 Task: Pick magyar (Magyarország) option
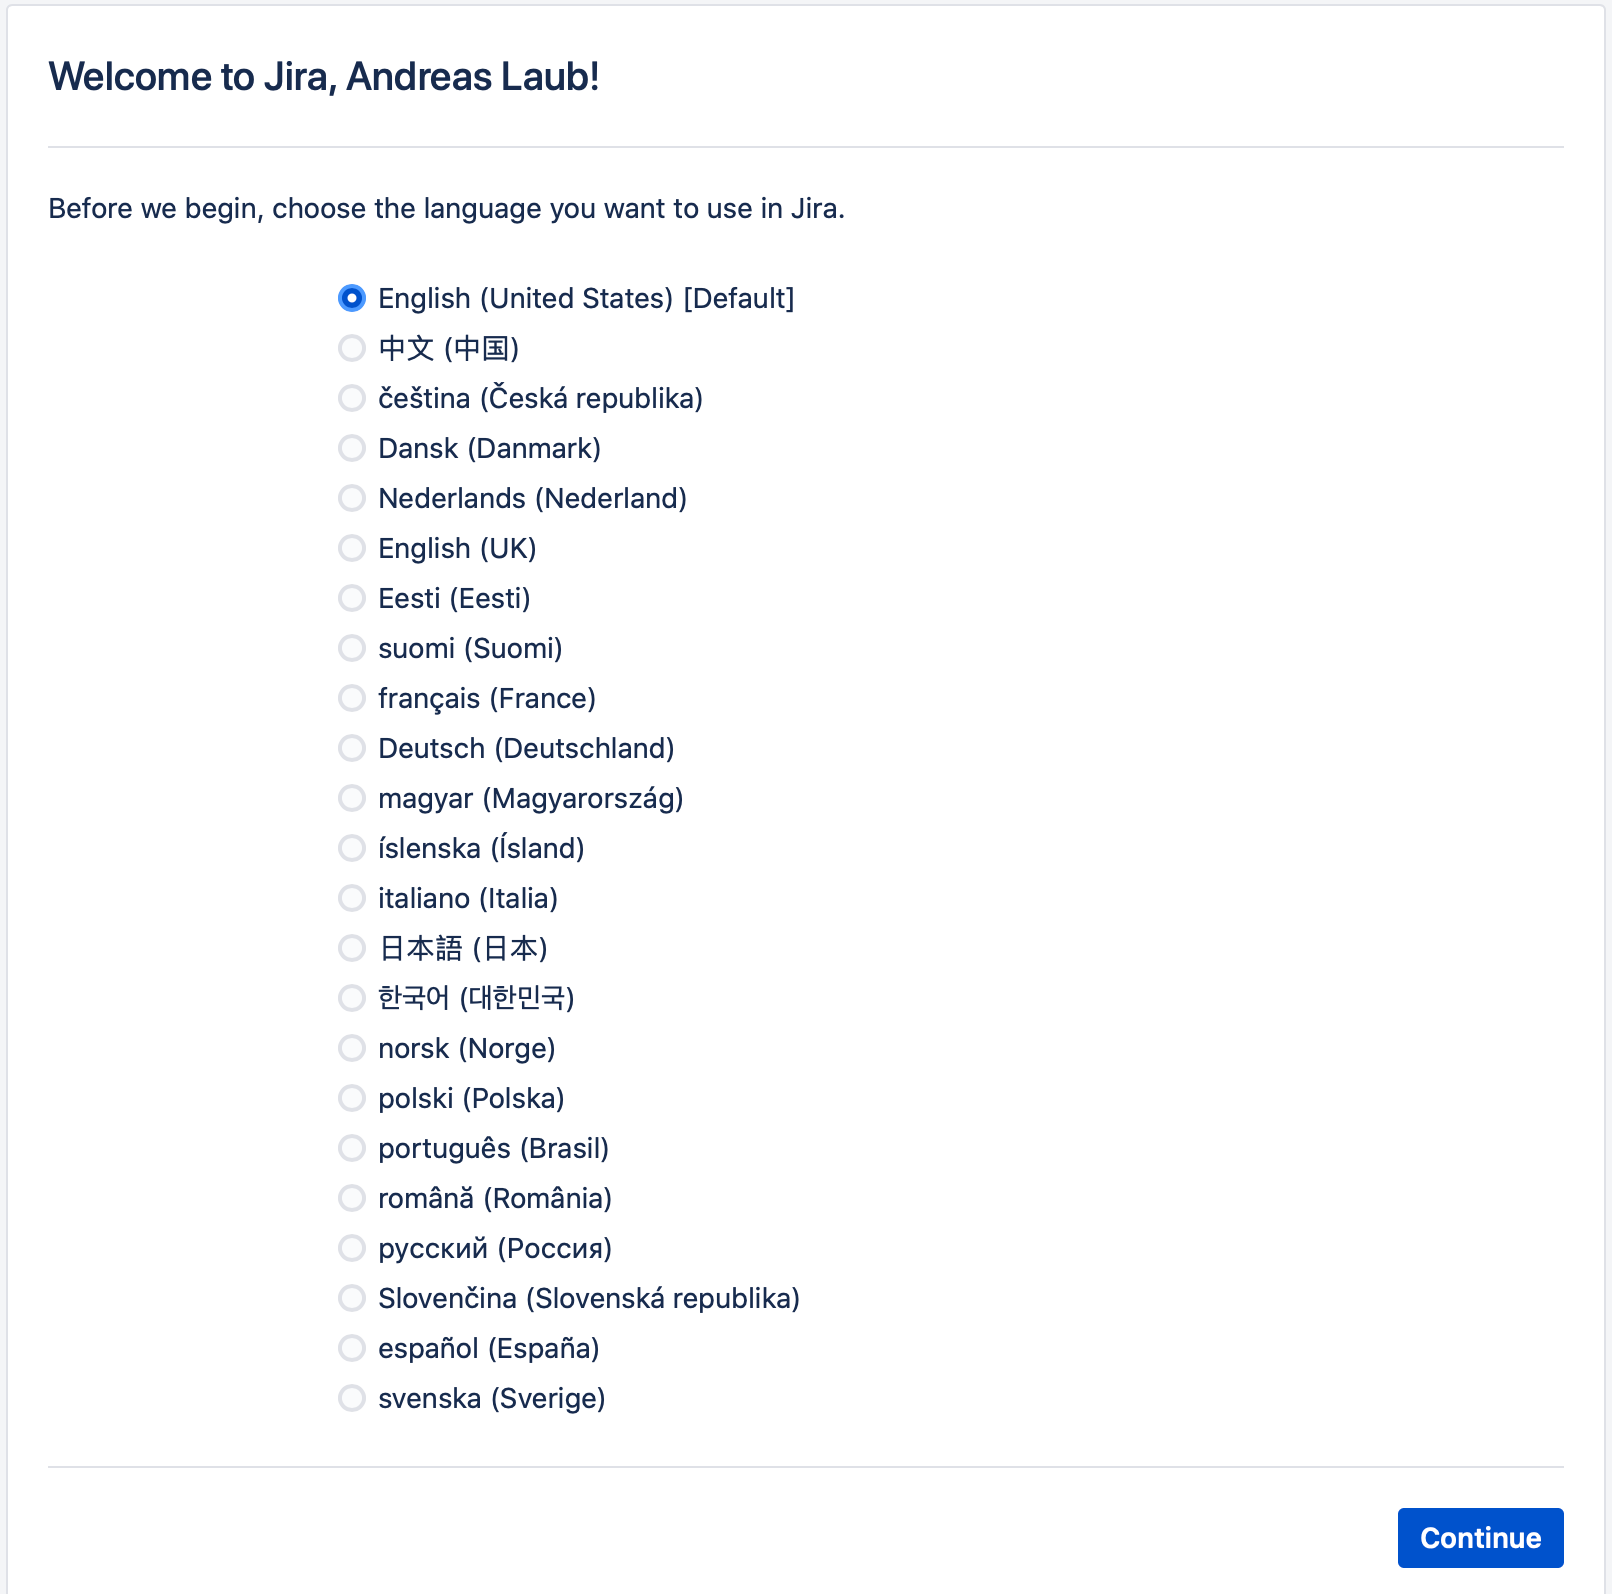click(352, 798)
